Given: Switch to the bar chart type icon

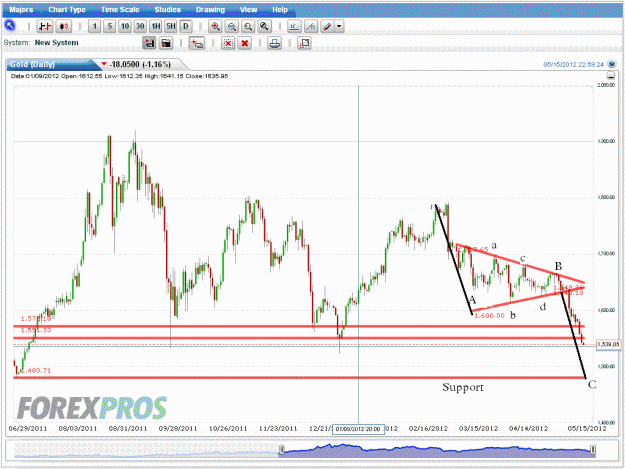Looking at the screenshot, I should (45, 27).
